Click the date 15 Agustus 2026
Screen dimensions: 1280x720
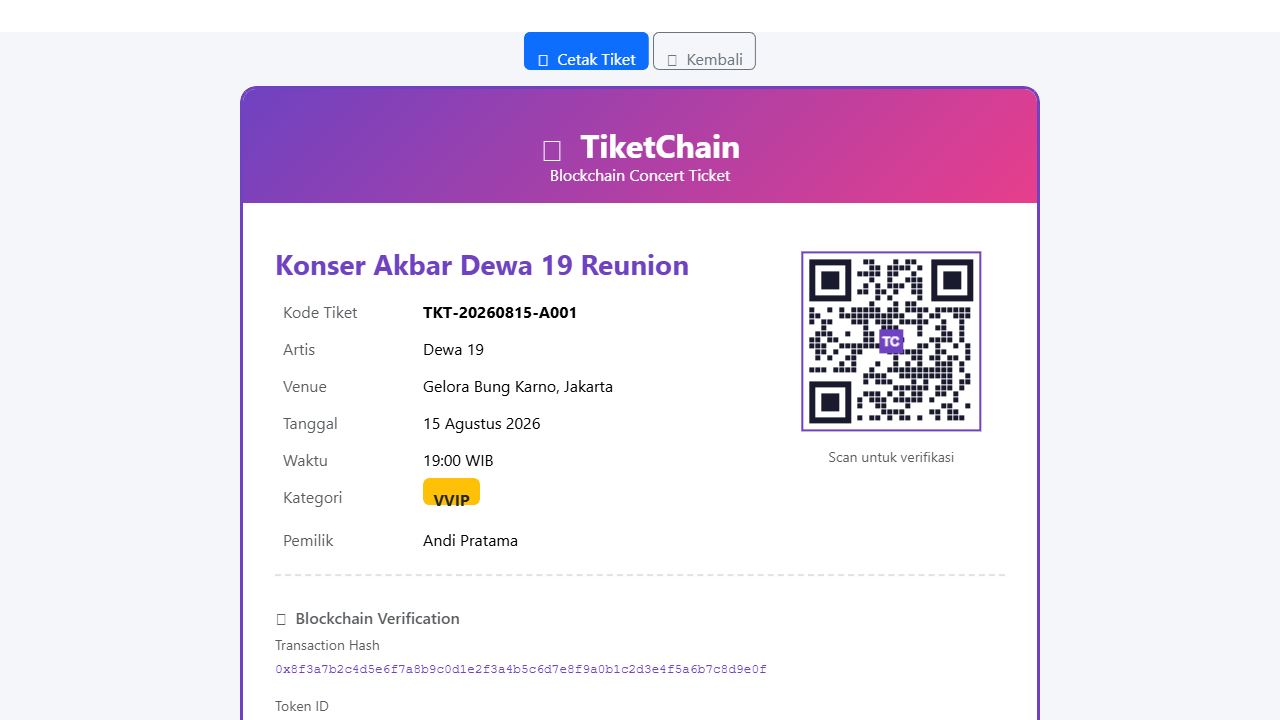coord(481,423)
